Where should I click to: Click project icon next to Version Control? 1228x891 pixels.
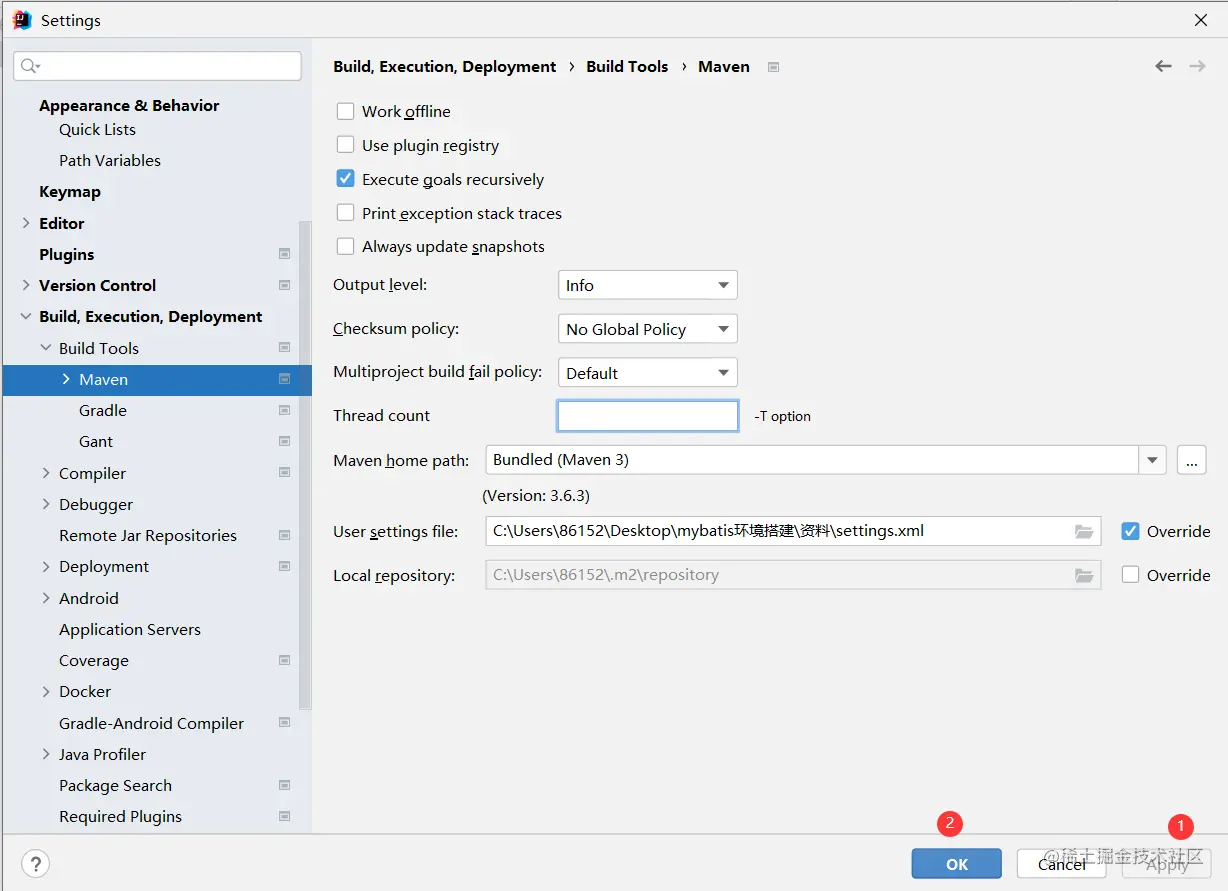click(285, 285)
